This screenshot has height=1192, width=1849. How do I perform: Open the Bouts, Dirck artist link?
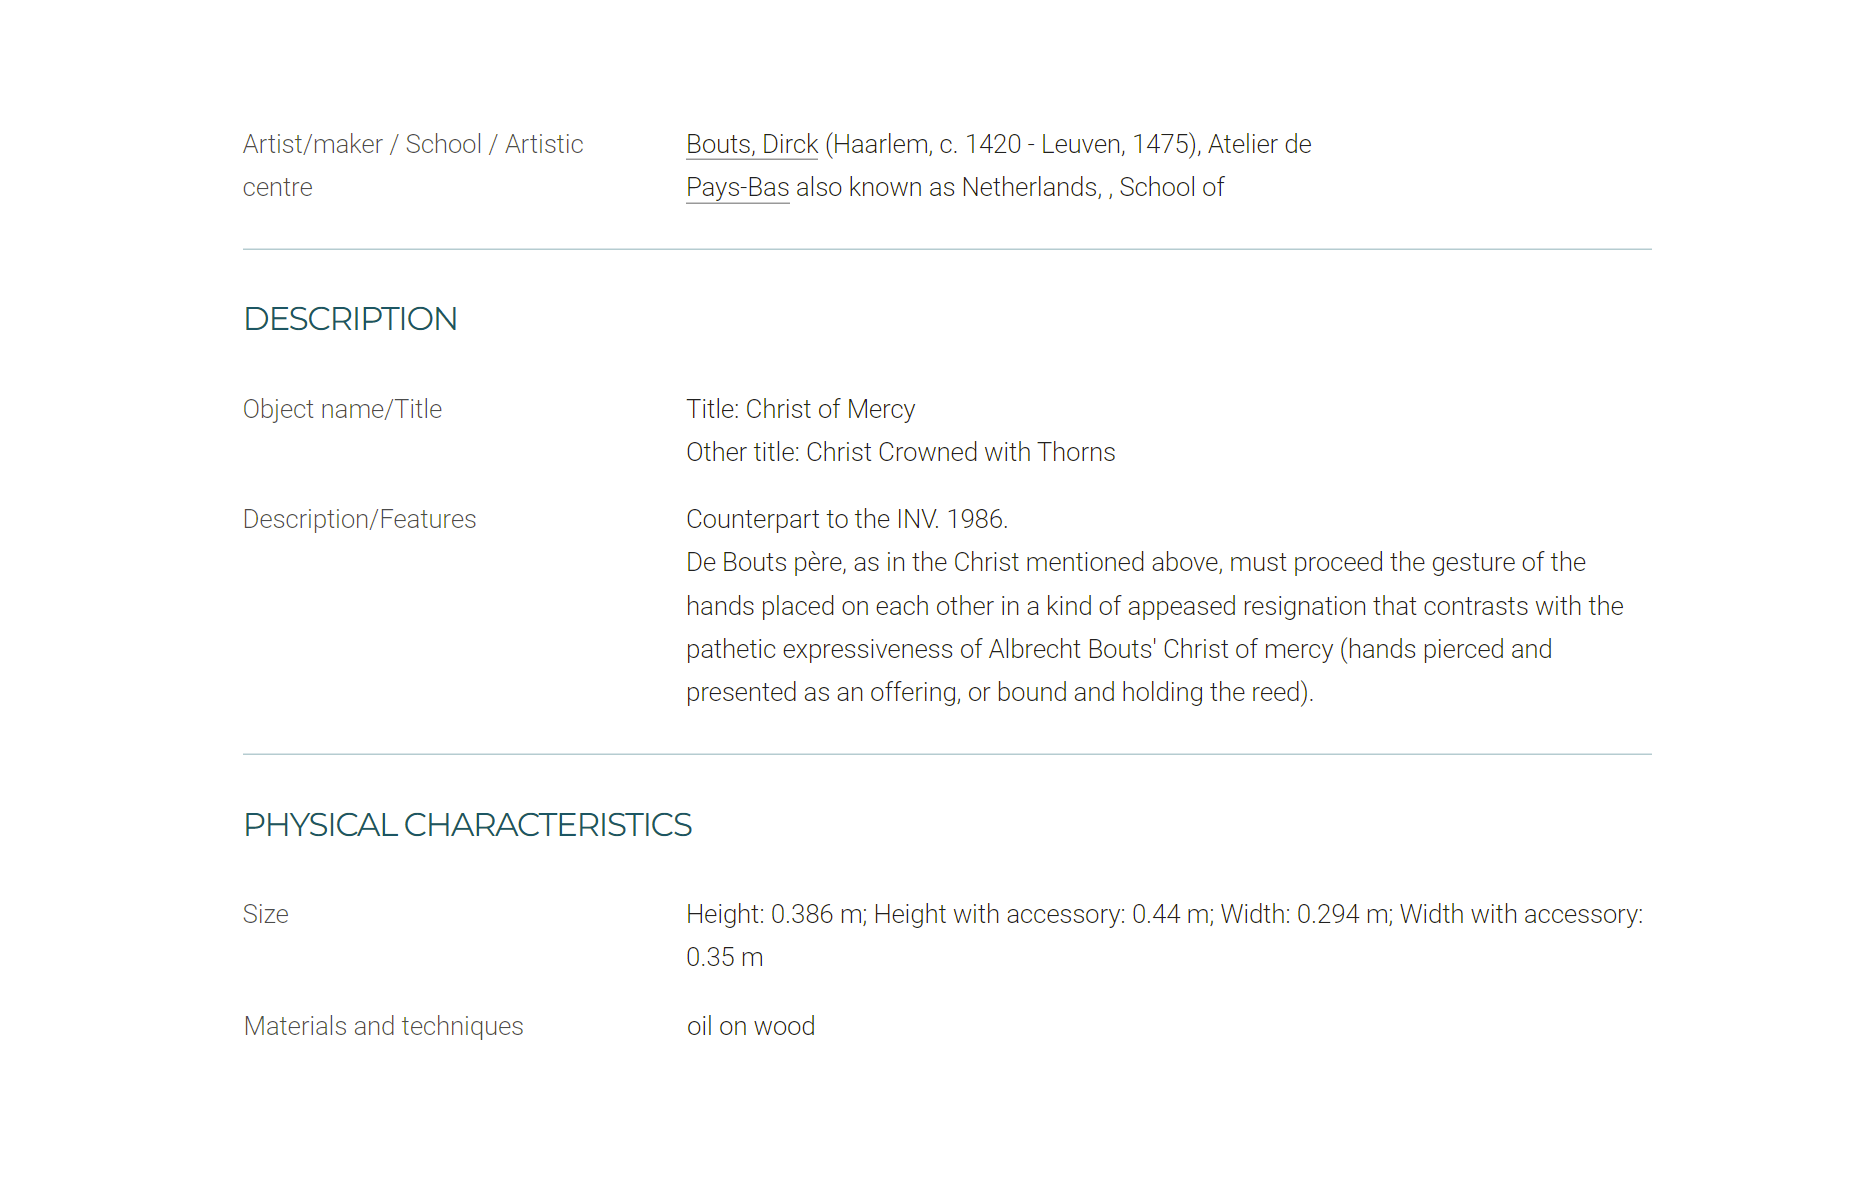point(752,144)
